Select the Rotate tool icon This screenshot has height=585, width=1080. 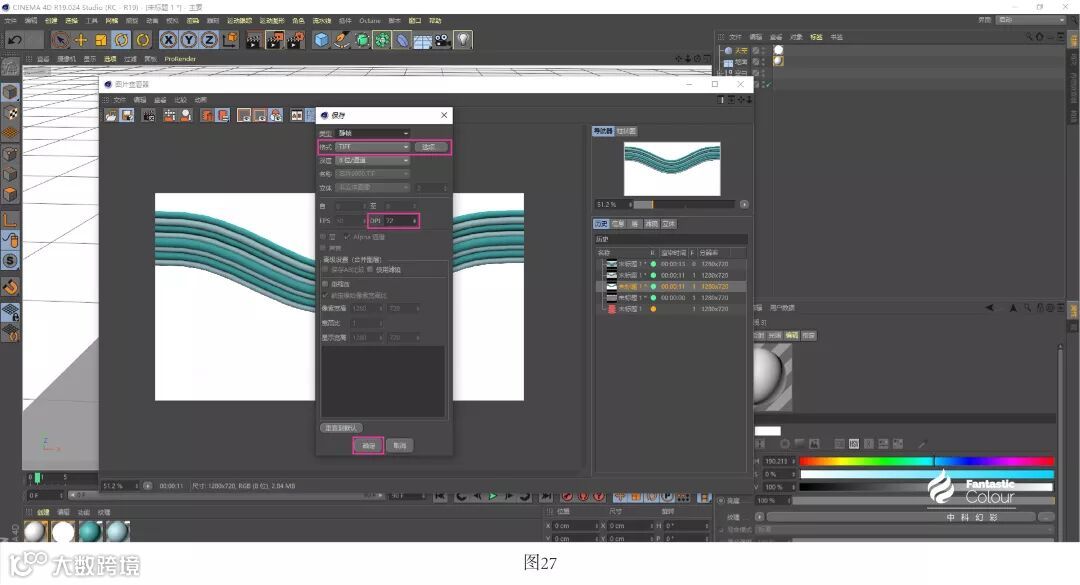coord(122,40)
